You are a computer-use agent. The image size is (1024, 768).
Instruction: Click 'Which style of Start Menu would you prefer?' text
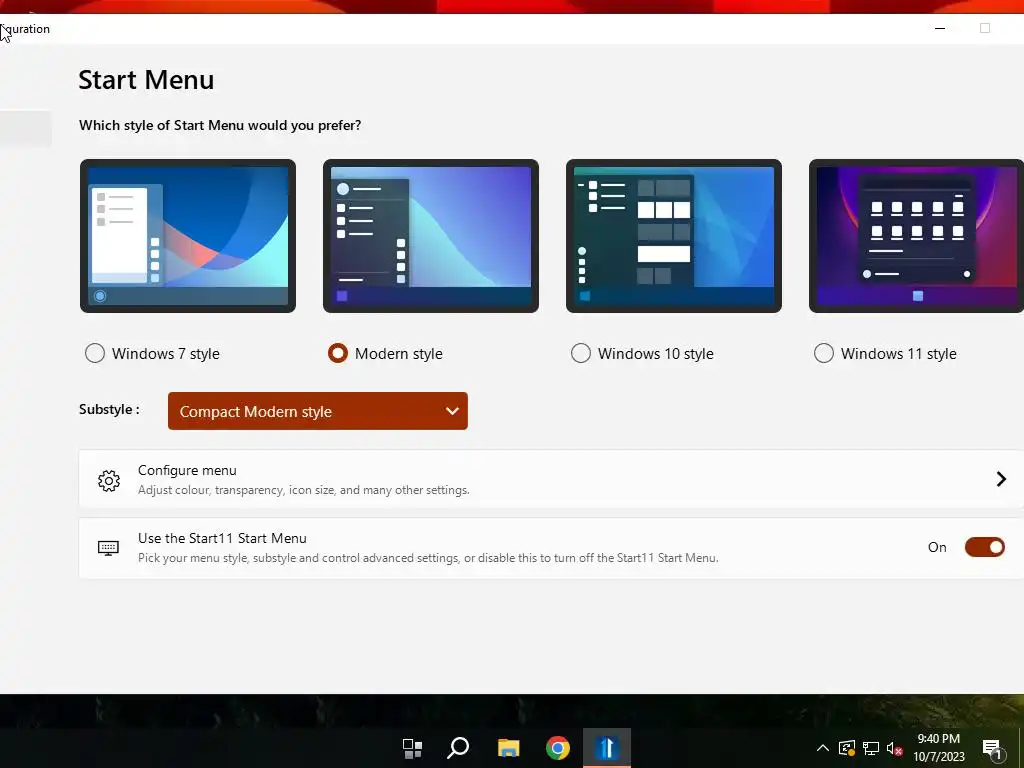click(x=220, y=125)
